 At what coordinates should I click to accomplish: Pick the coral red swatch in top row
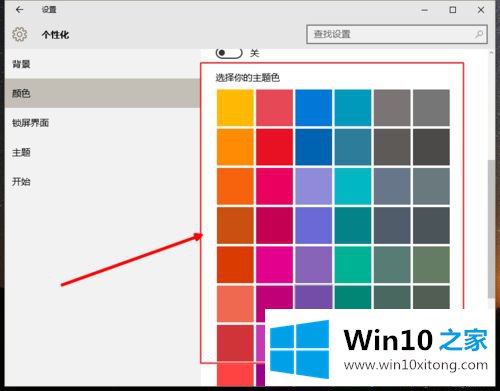[274, 108]
